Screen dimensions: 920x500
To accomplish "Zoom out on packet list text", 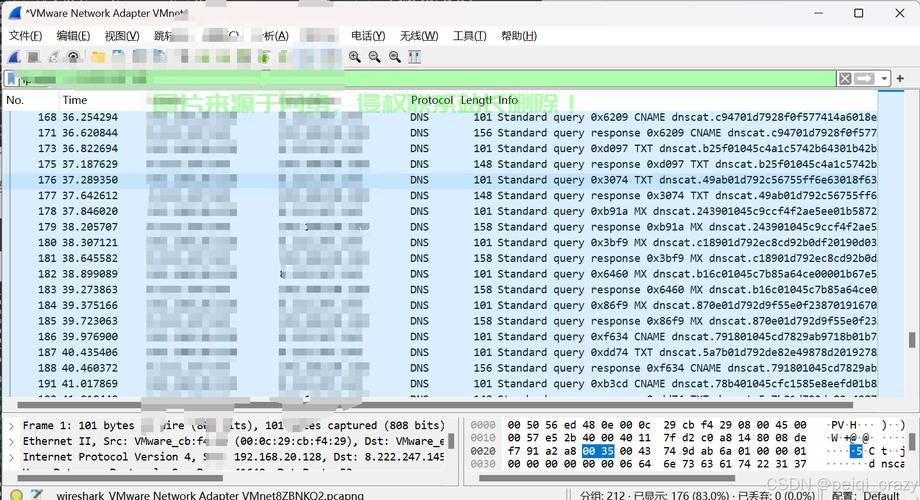I will pyautogui.click(x=374, y=57).
